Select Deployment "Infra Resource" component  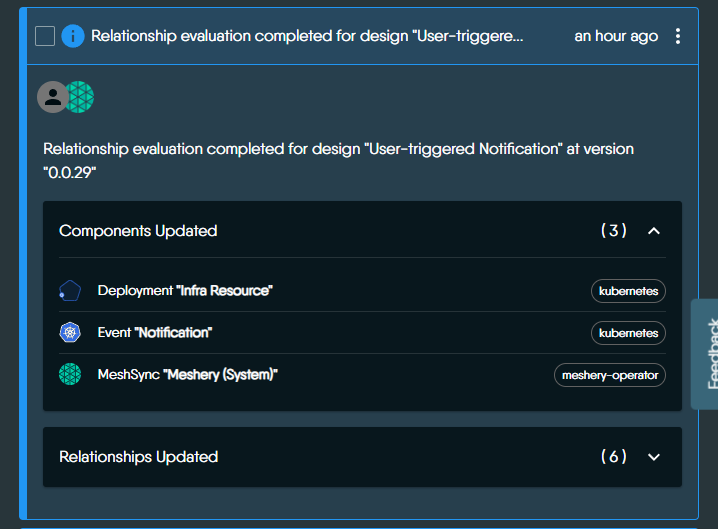pos(185,291)
